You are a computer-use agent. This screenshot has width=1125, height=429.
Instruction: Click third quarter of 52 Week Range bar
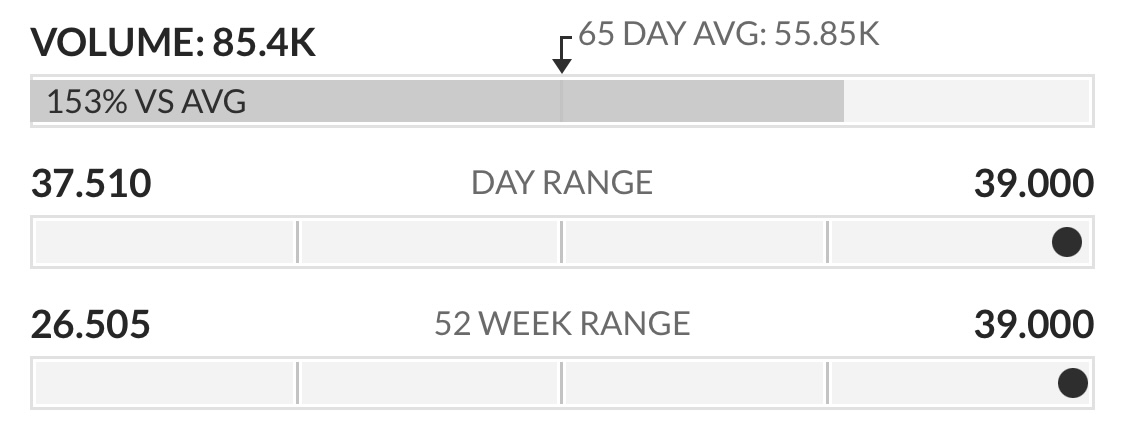click(695, 383)
